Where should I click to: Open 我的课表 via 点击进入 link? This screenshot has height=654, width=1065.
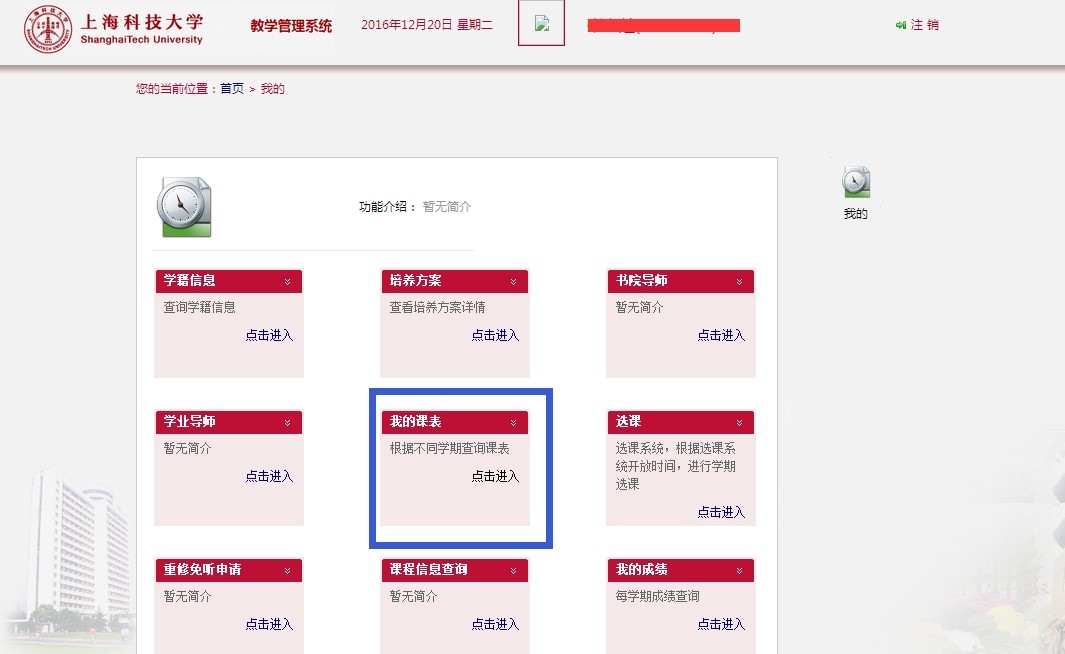pyautogui.click(x=495, y=477)
